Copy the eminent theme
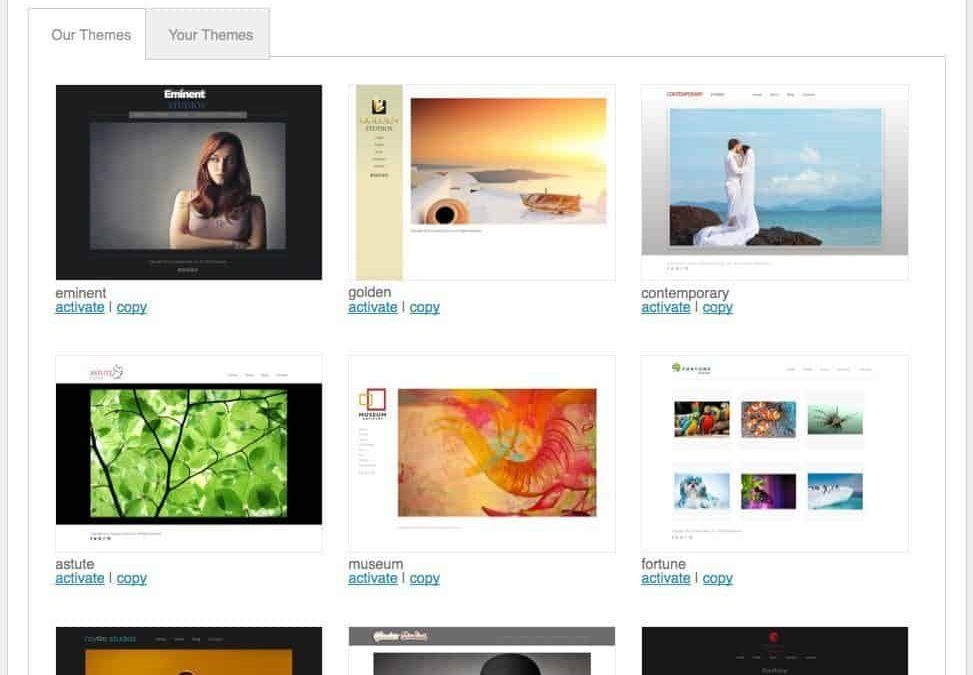The width and height of the screenshot is (973, 675). coord(131,308)
